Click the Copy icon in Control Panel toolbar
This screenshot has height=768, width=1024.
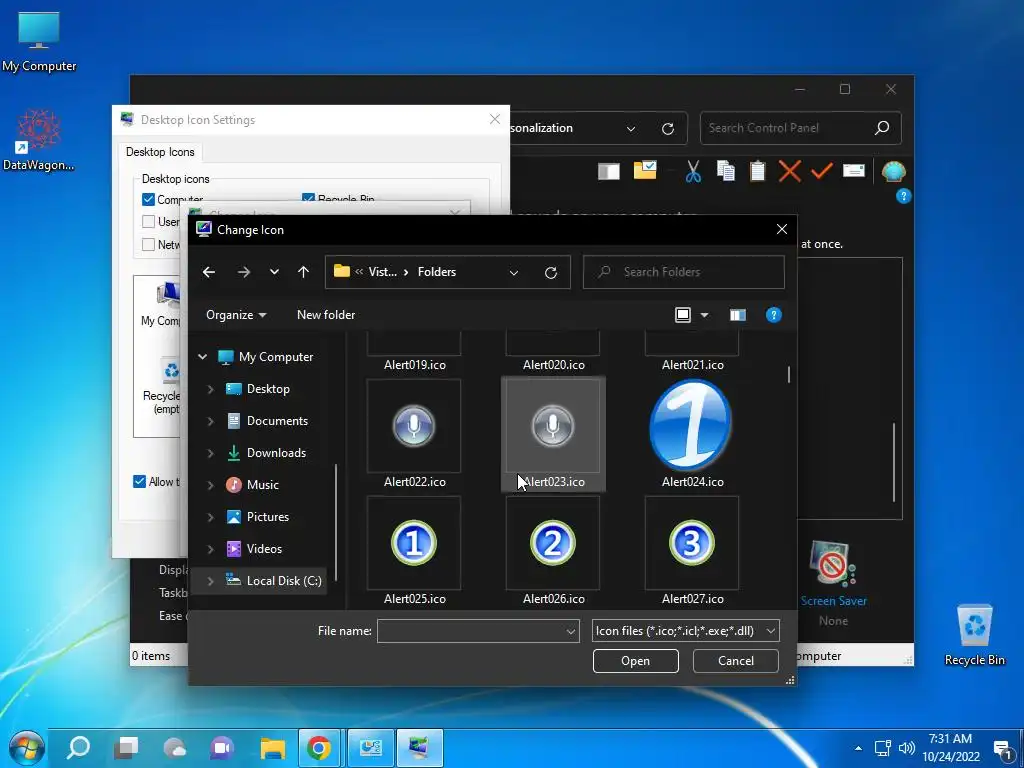tap(726, 171)
